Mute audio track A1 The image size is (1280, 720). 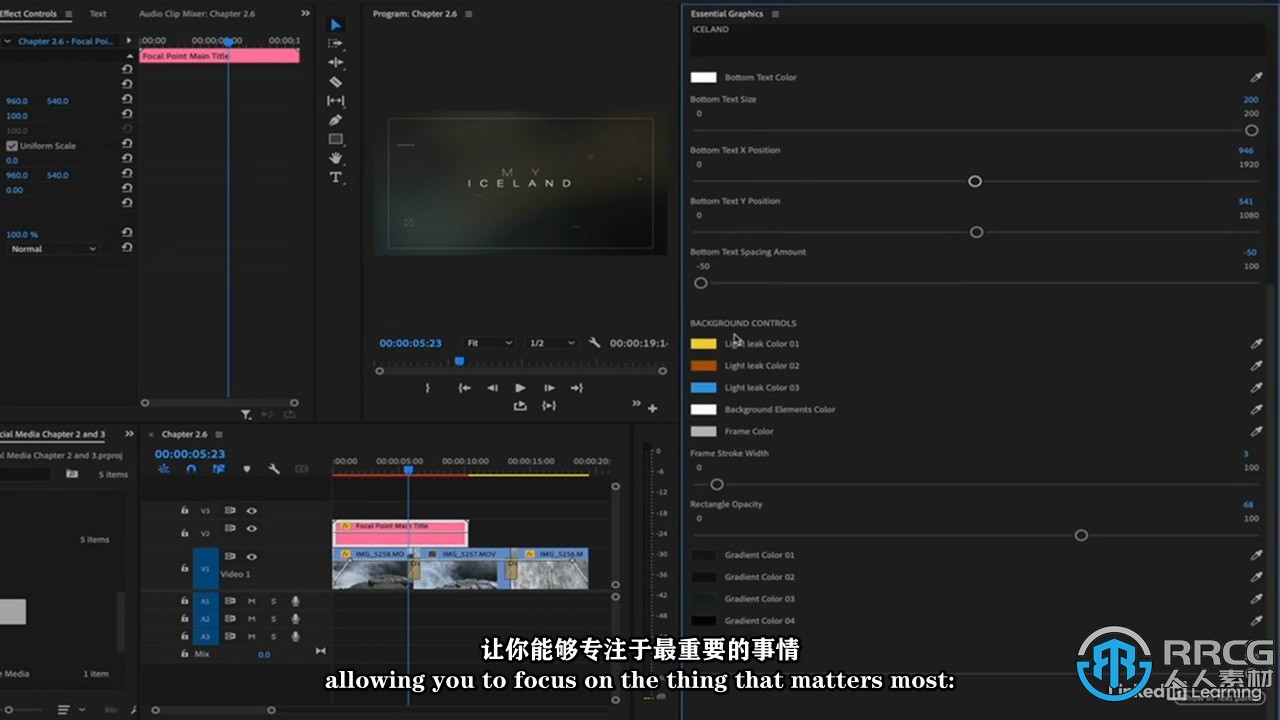coord(251,601)
